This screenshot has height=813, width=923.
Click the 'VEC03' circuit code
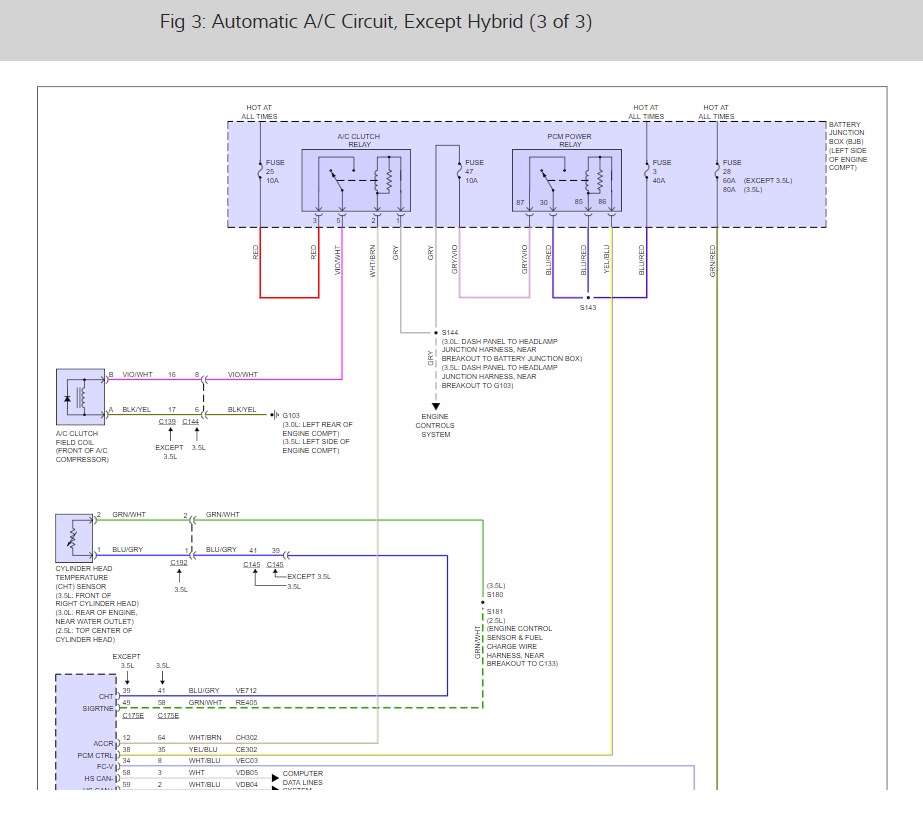247,761
